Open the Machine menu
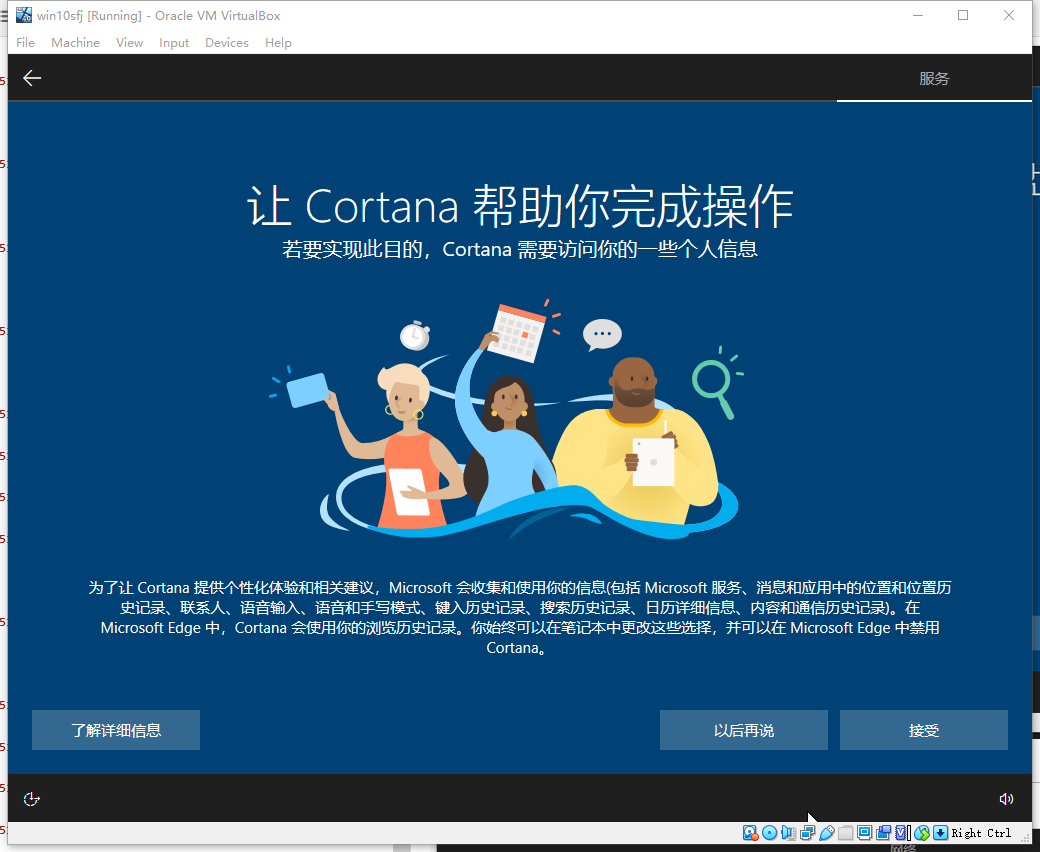Image resolution: width=1040 pixels, height=852 pixels. click(x=76, y=42)
